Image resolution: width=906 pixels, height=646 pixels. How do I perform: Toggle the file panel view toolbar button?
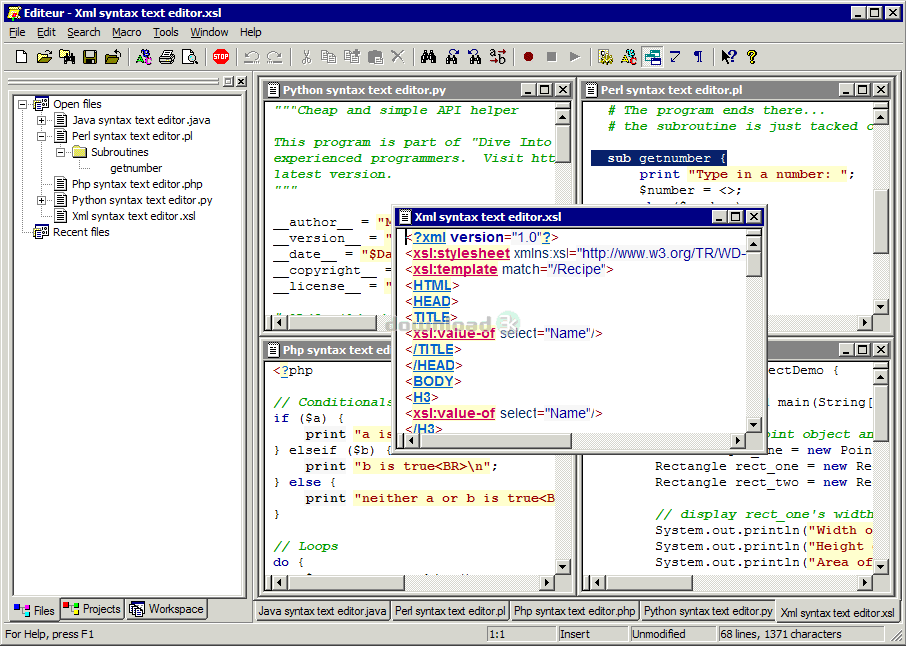652,57
